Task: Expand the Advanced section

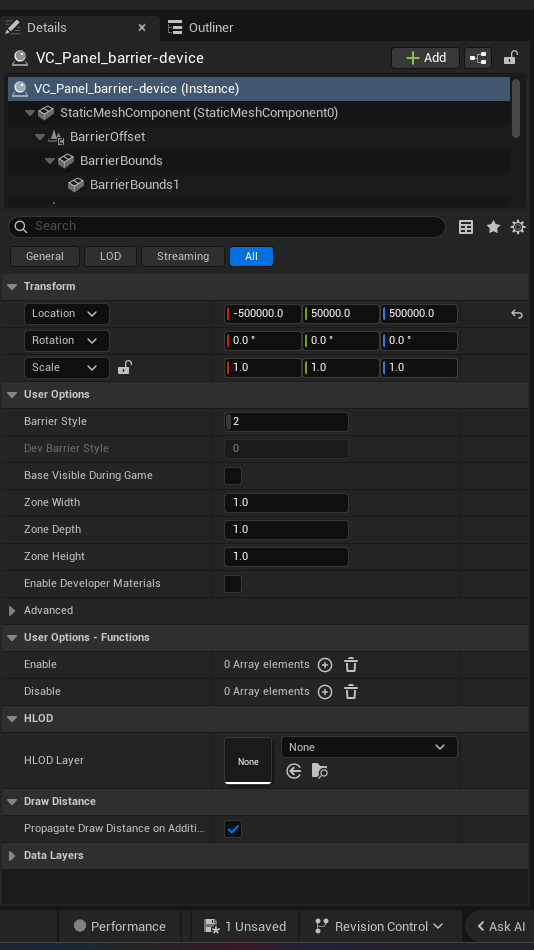Action: click(12, 611)
